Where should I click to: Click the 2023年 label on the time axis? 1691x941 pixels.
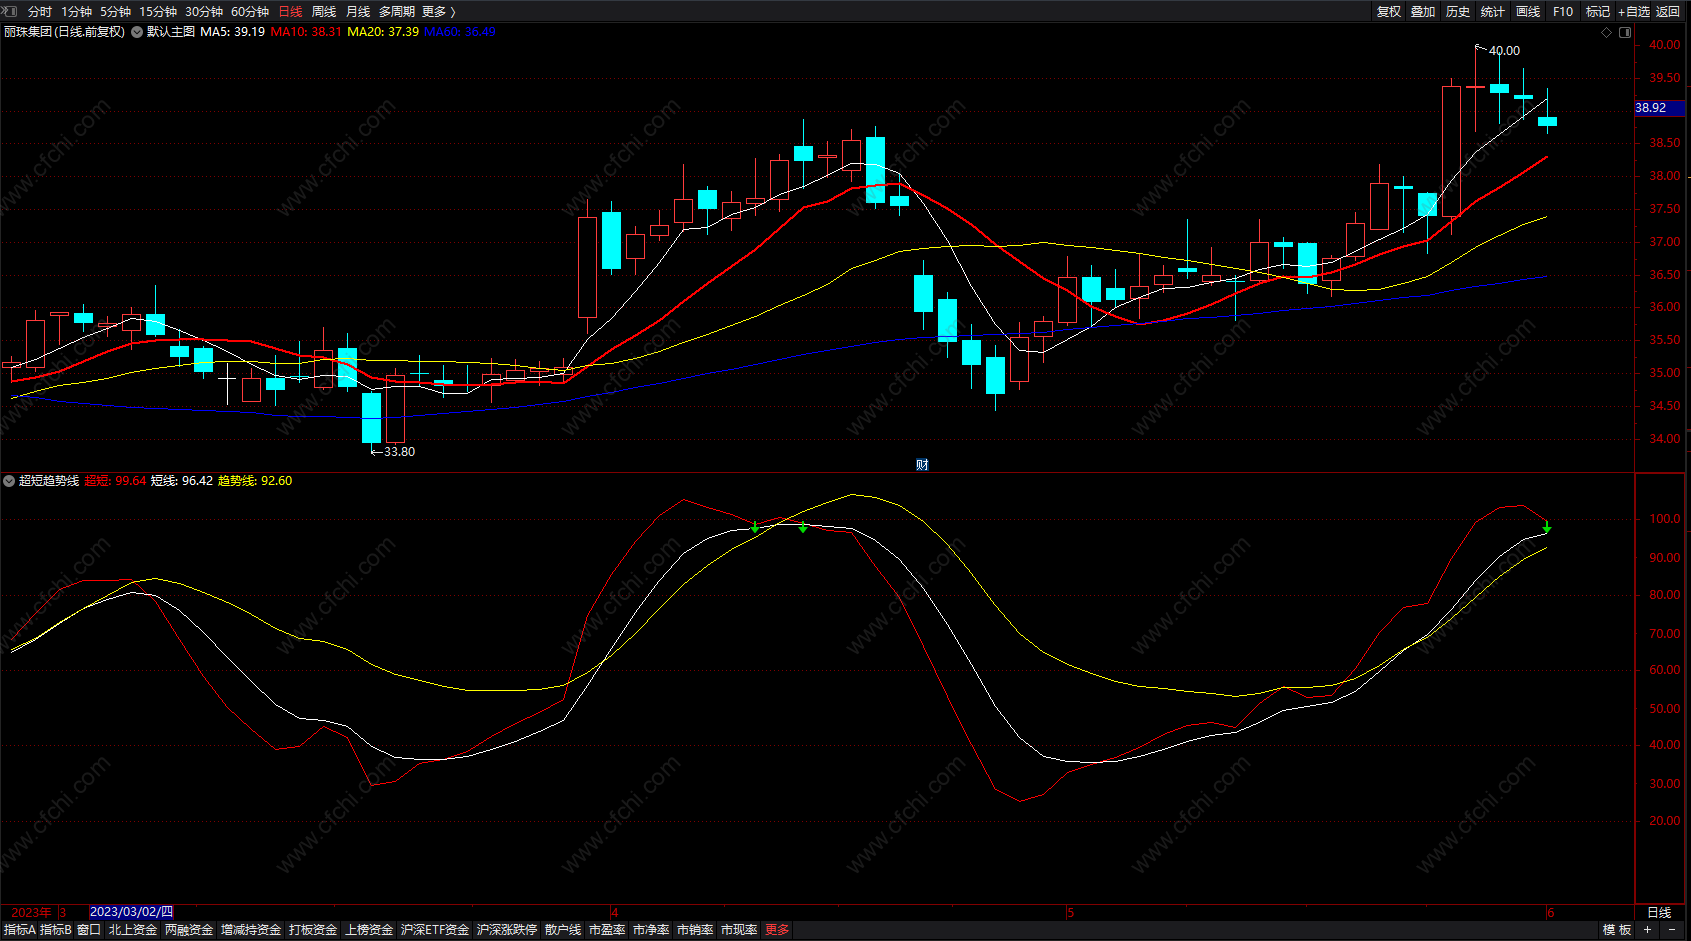point(31,913)
